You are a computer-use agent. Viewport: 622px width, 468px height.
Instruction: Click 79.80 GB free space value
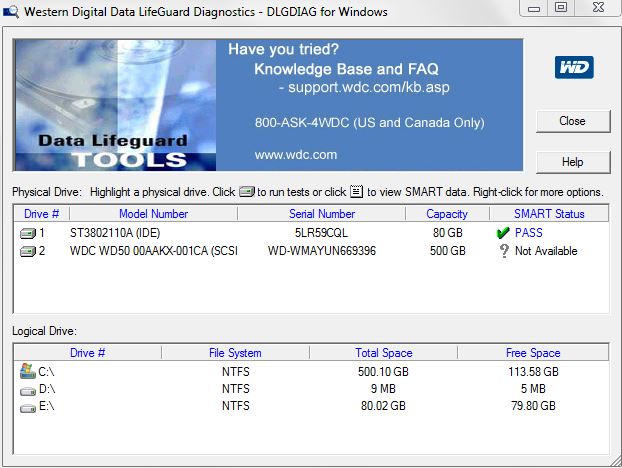point(533,406)
